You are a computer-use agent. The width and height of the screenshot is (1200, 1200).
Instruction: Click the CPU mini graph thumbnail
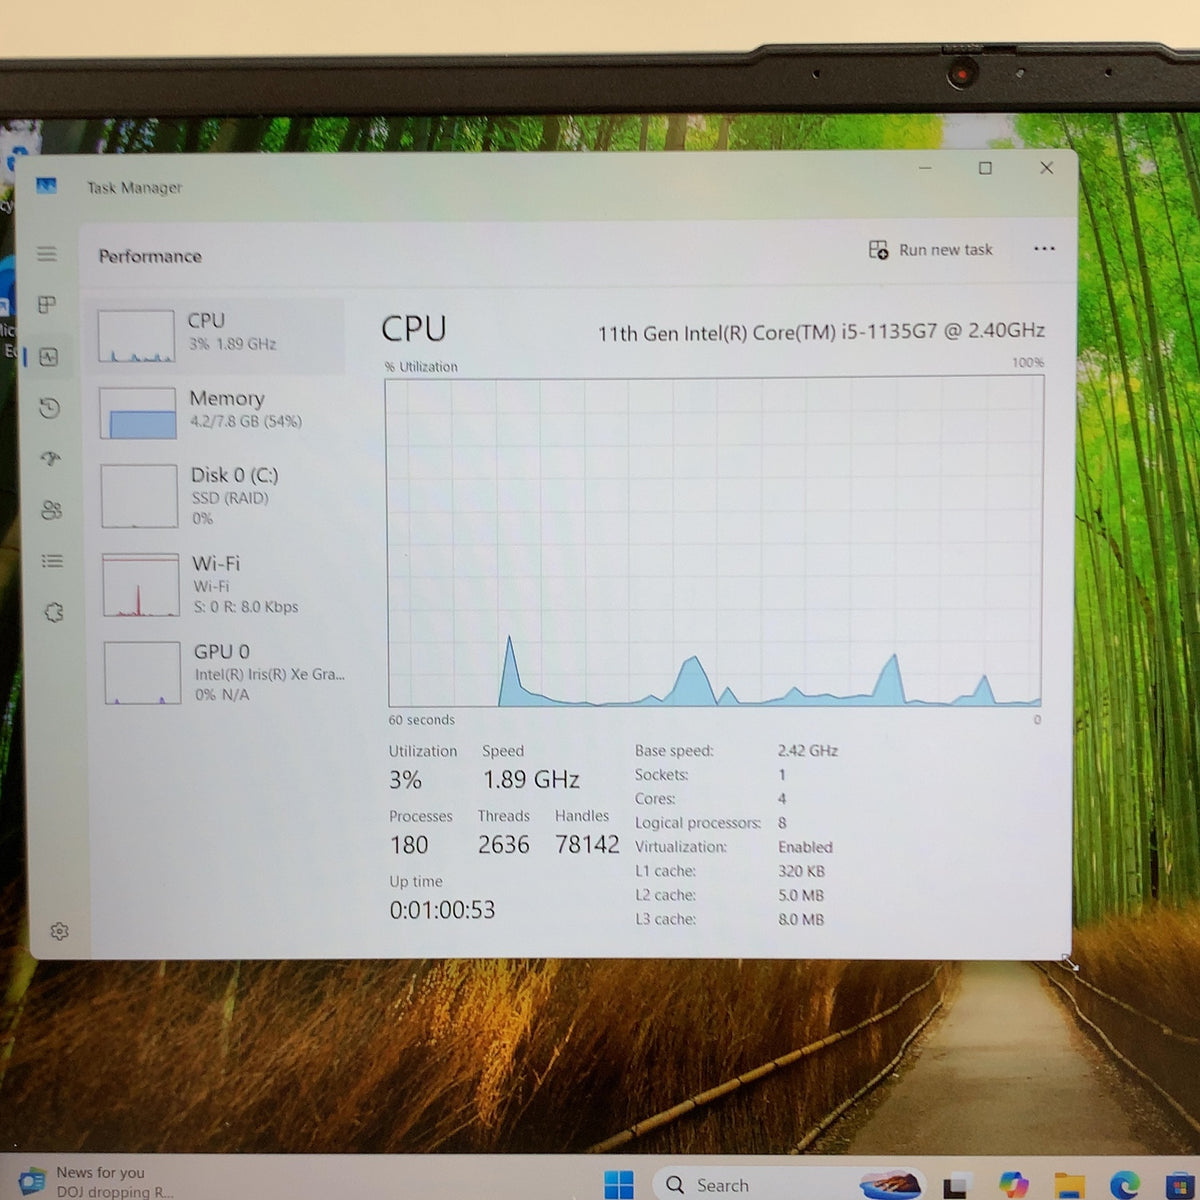point(136,336)
